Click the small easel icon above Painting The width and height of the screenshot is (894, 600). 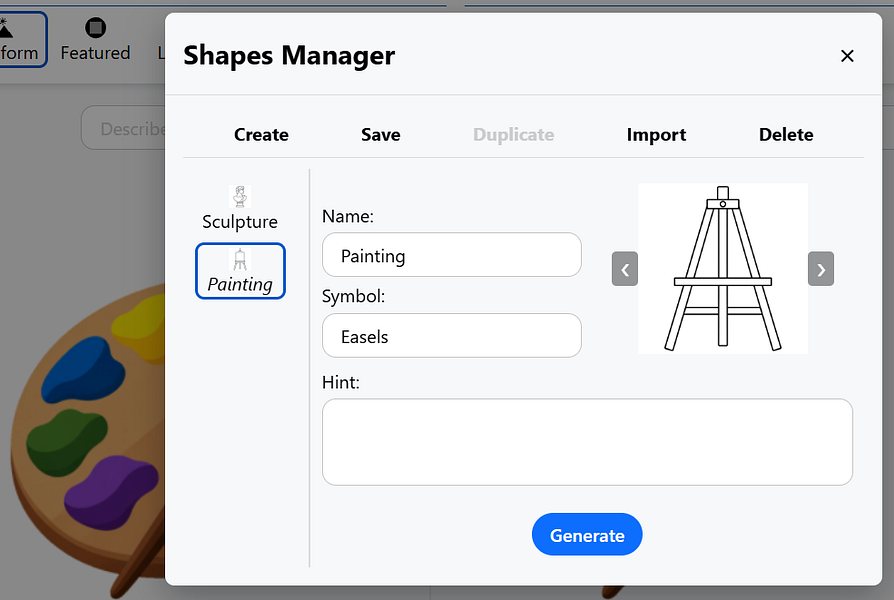(240, 260)
